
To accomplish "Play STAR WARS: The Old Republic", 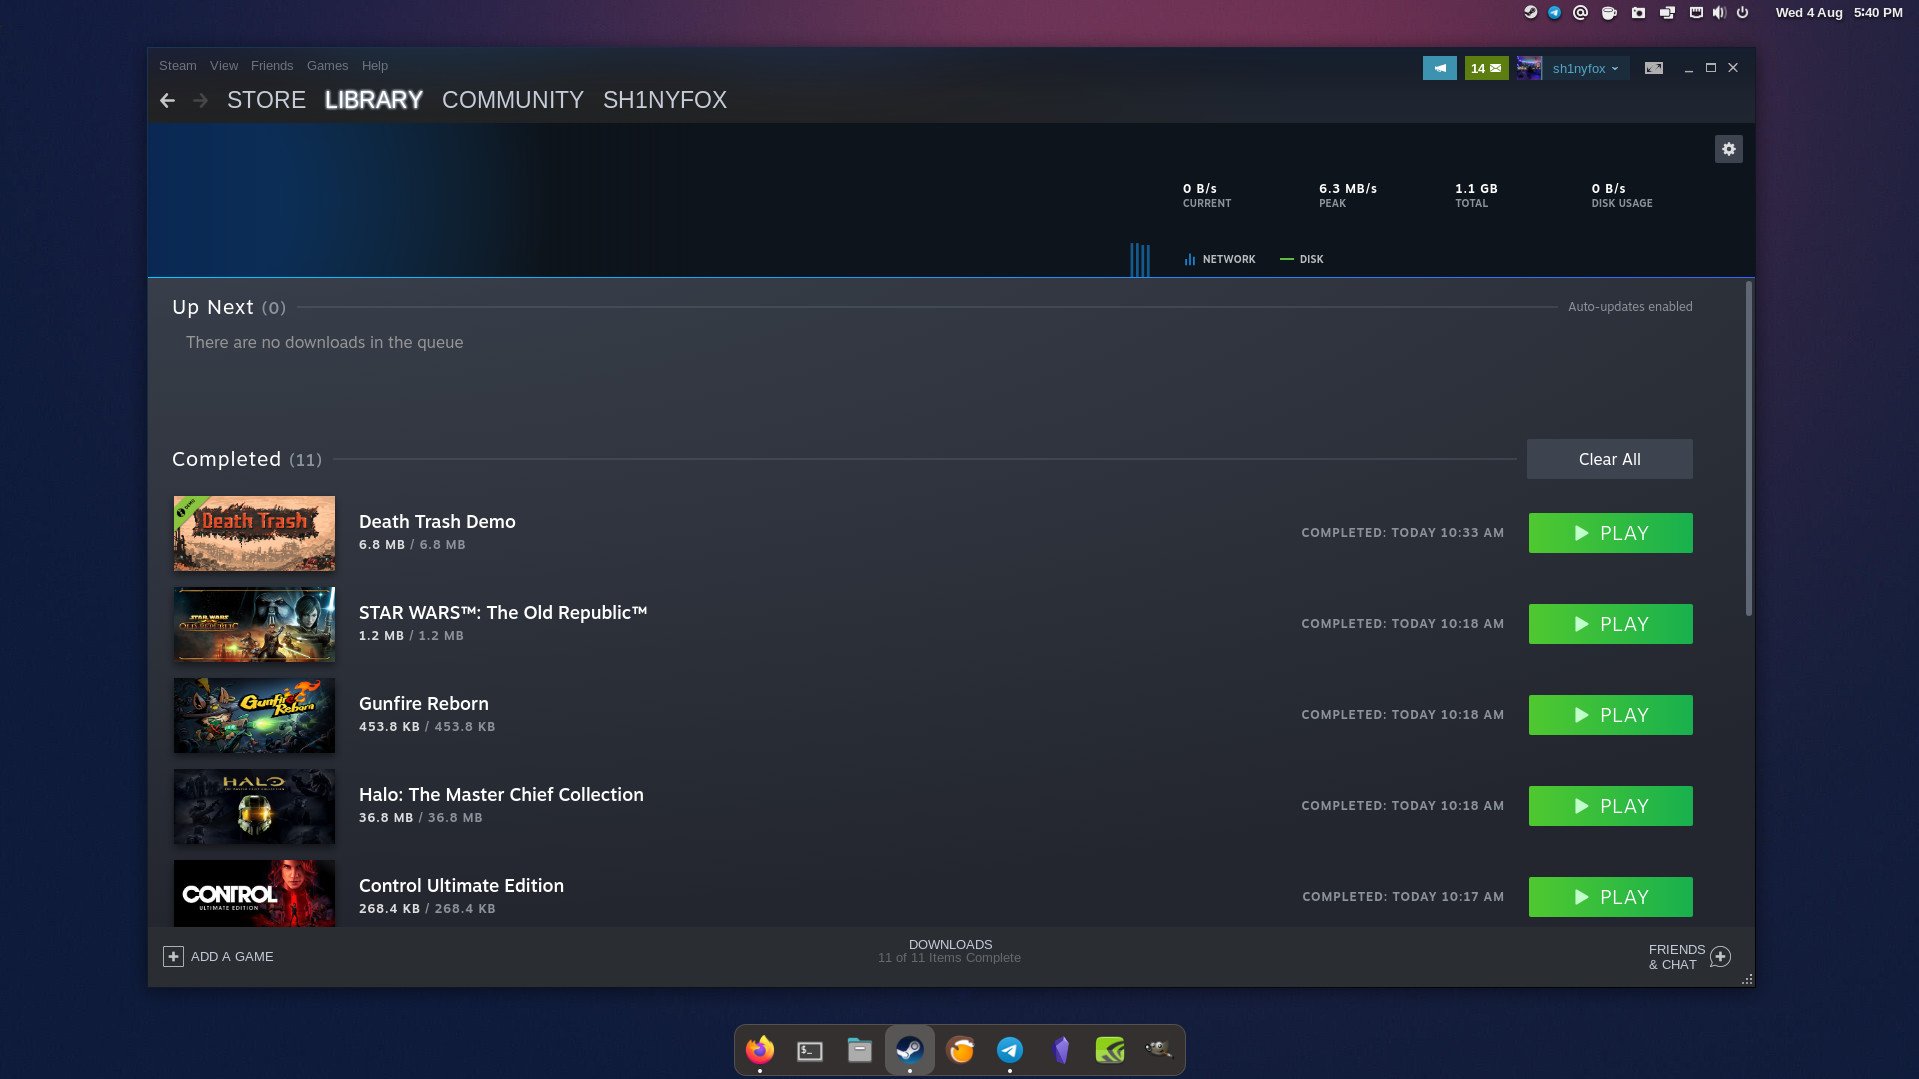I will pos(1611,624).
